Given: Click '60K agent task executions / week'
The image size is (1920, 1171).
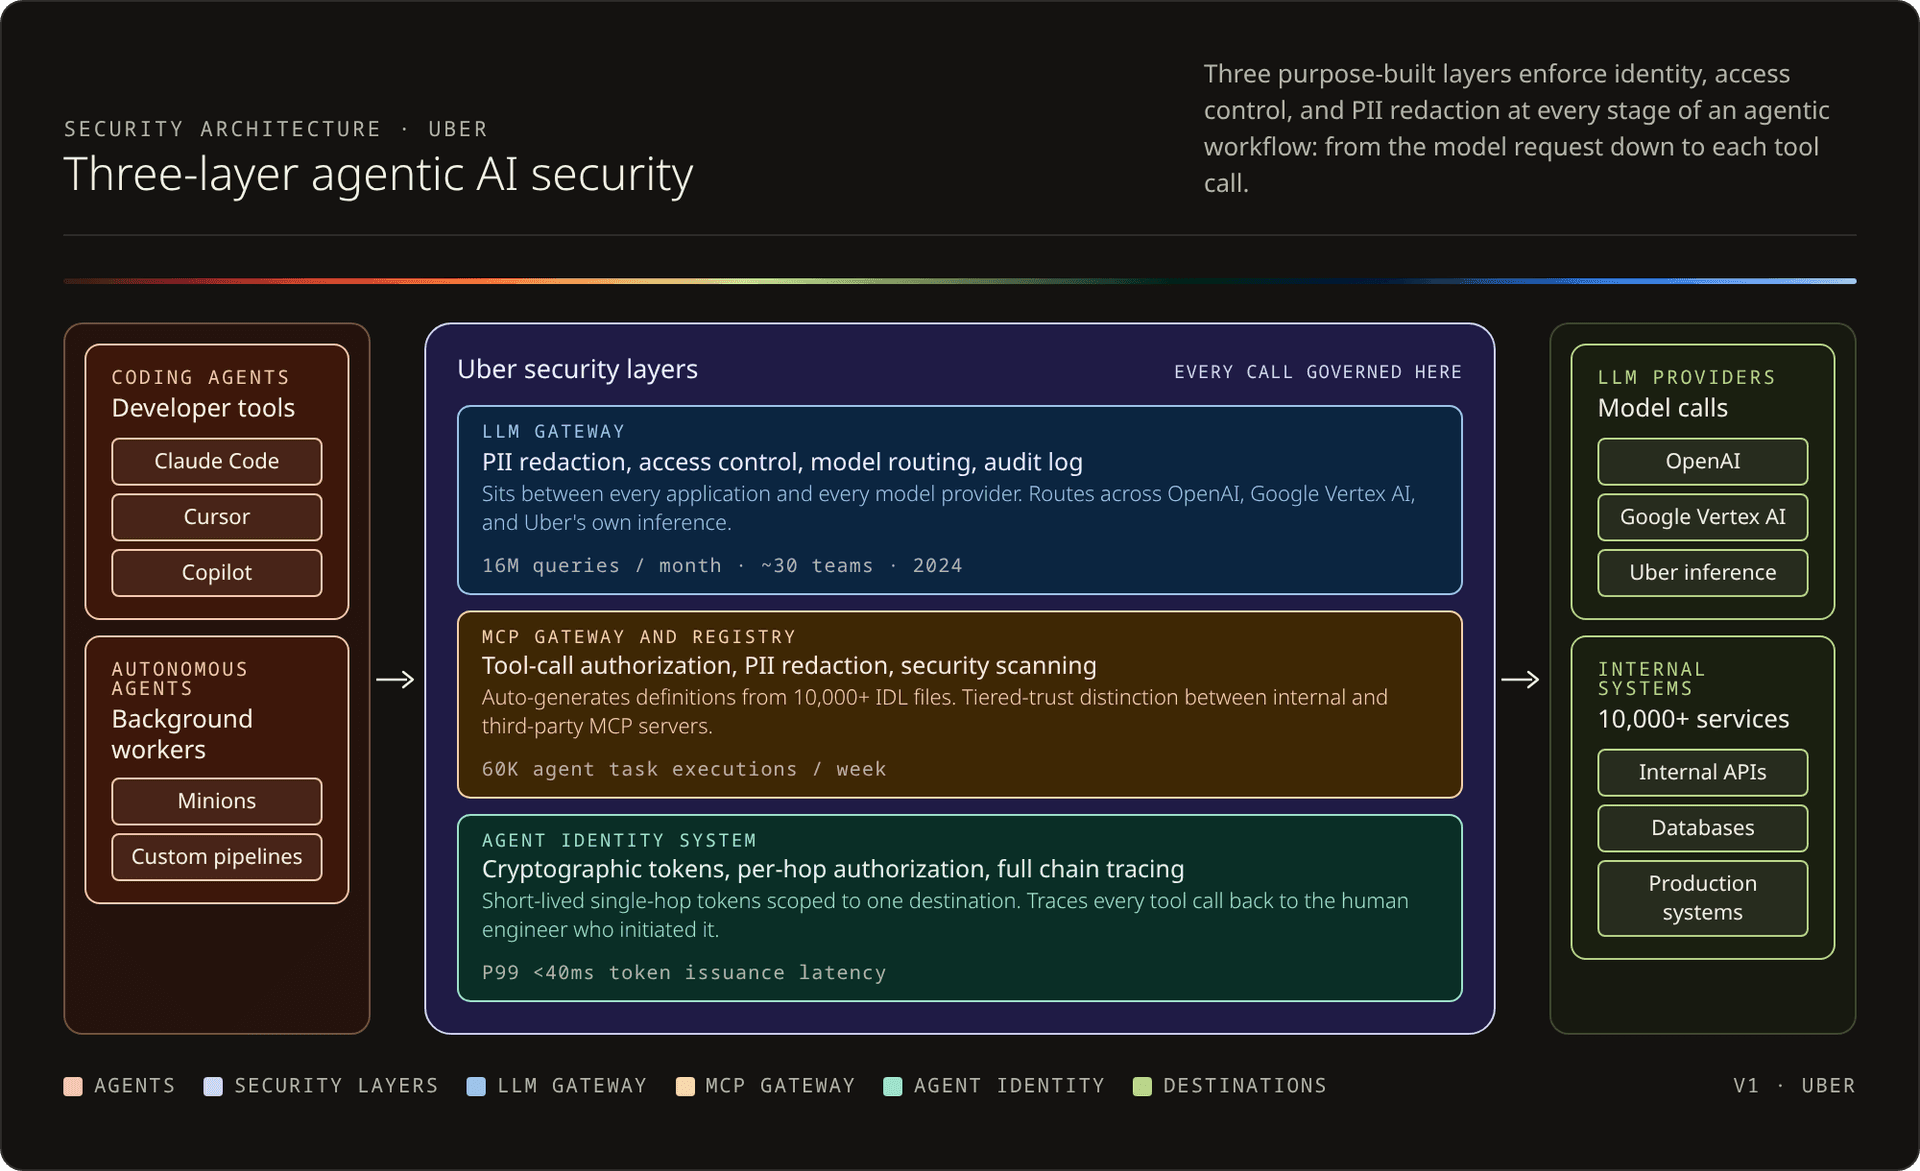Looking at the screenshot, I should point(684,770).
